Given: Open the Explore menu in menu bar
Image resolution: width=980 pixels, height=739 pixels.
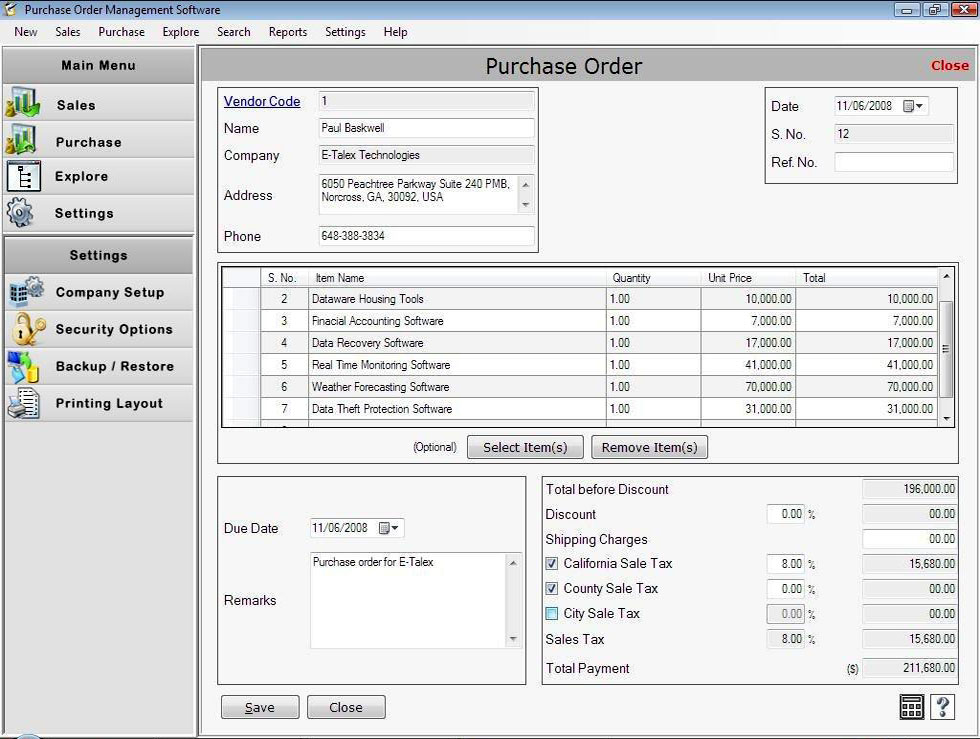Looking at the screenshot, I should (x=181, y=32).
